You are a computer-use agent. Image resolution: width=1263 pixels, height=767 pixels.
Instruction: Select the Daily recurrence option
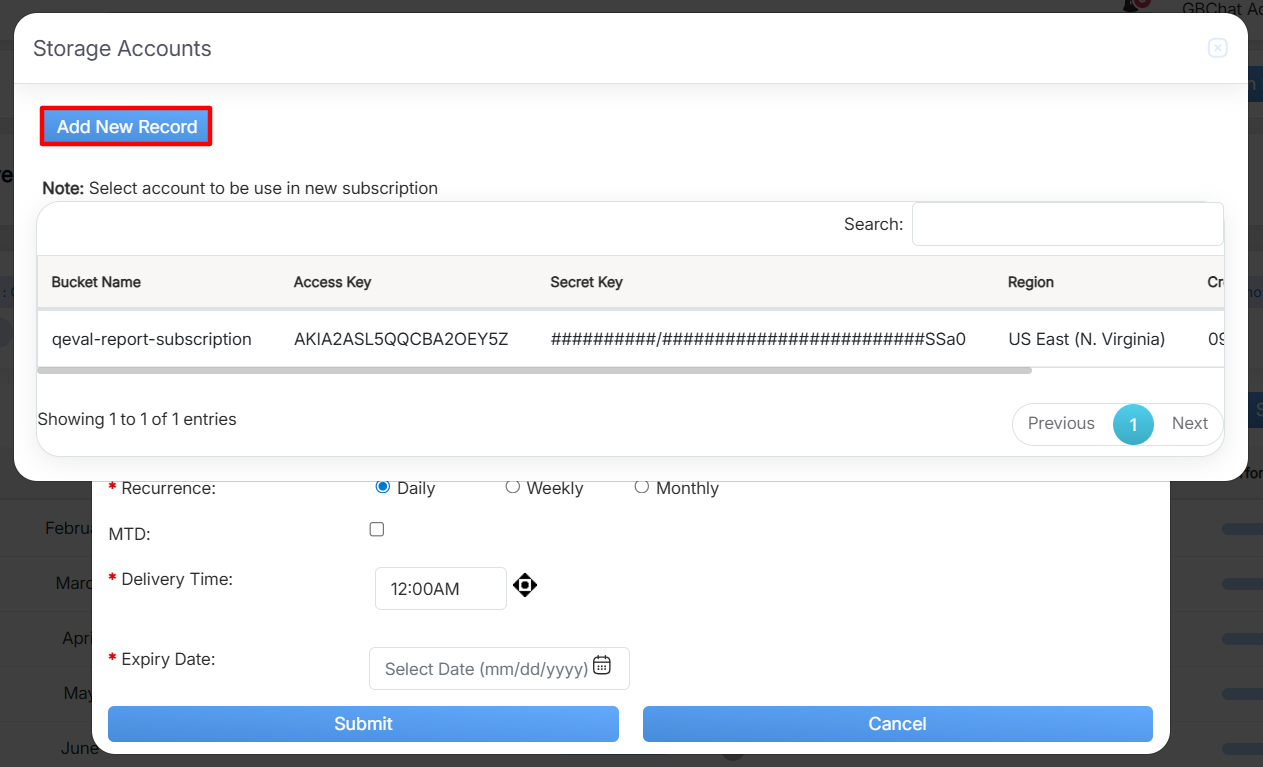pos(382,487)
